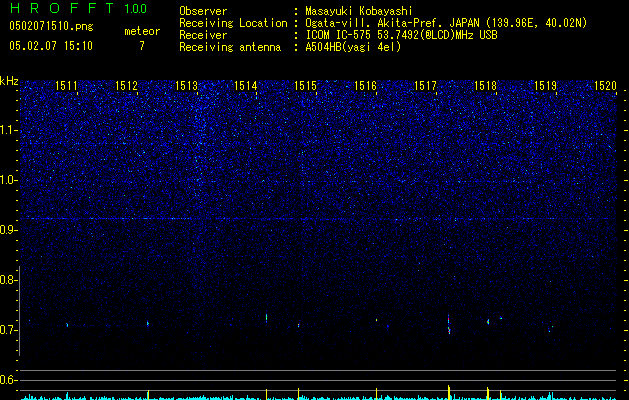Click the meteor echo just after 1514

tap(266, 318)
